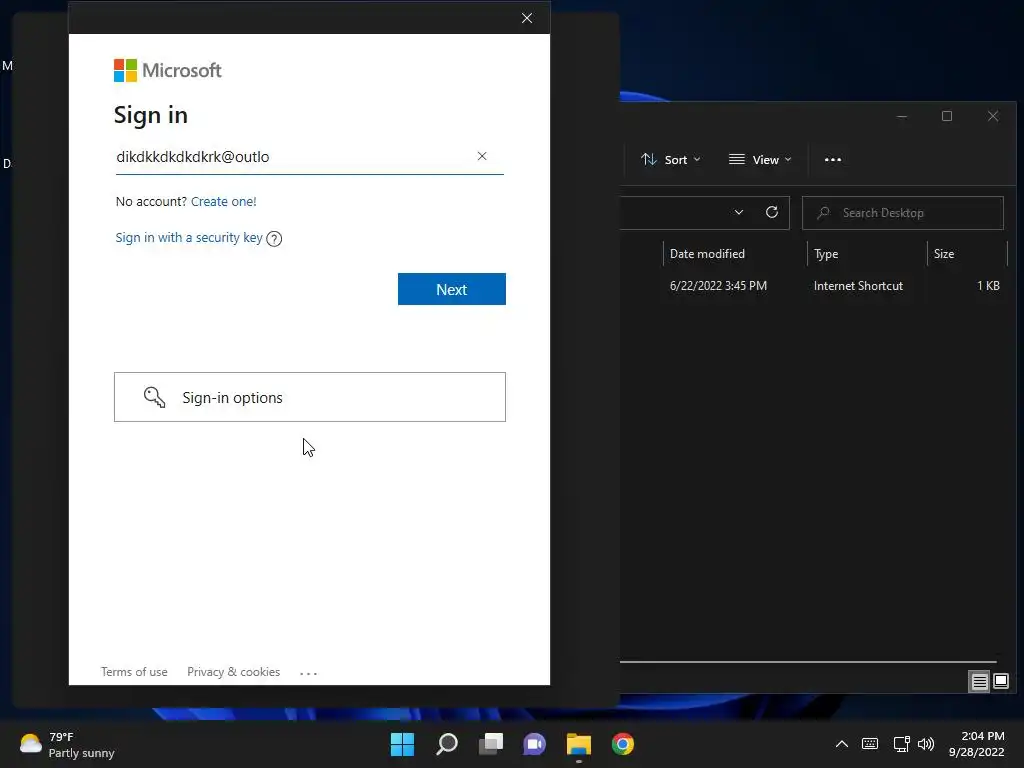Clear the email field with the X icon
This screenshot has height=768, width=1024.
(481, 156)
